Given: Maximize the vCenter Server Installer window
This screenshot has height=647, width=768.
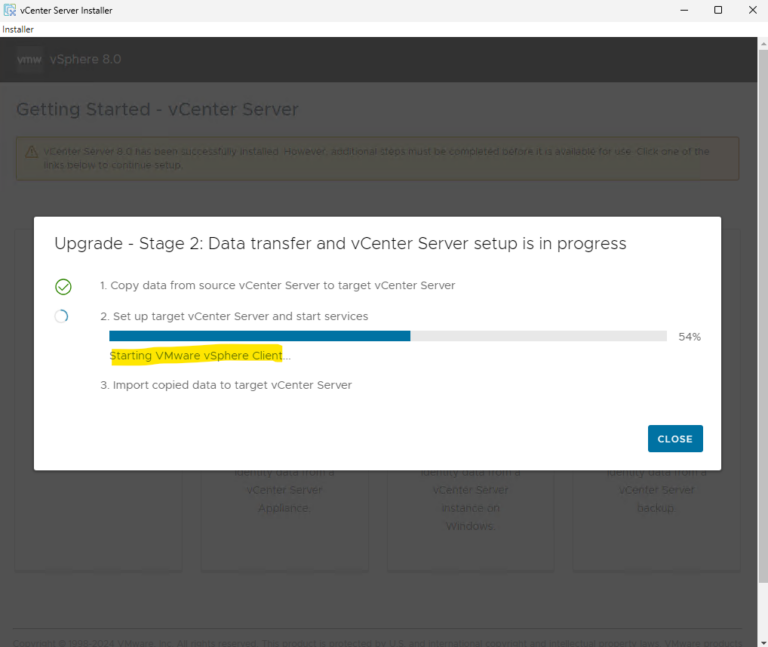Looking at the screenshot, I should (718, 10).
